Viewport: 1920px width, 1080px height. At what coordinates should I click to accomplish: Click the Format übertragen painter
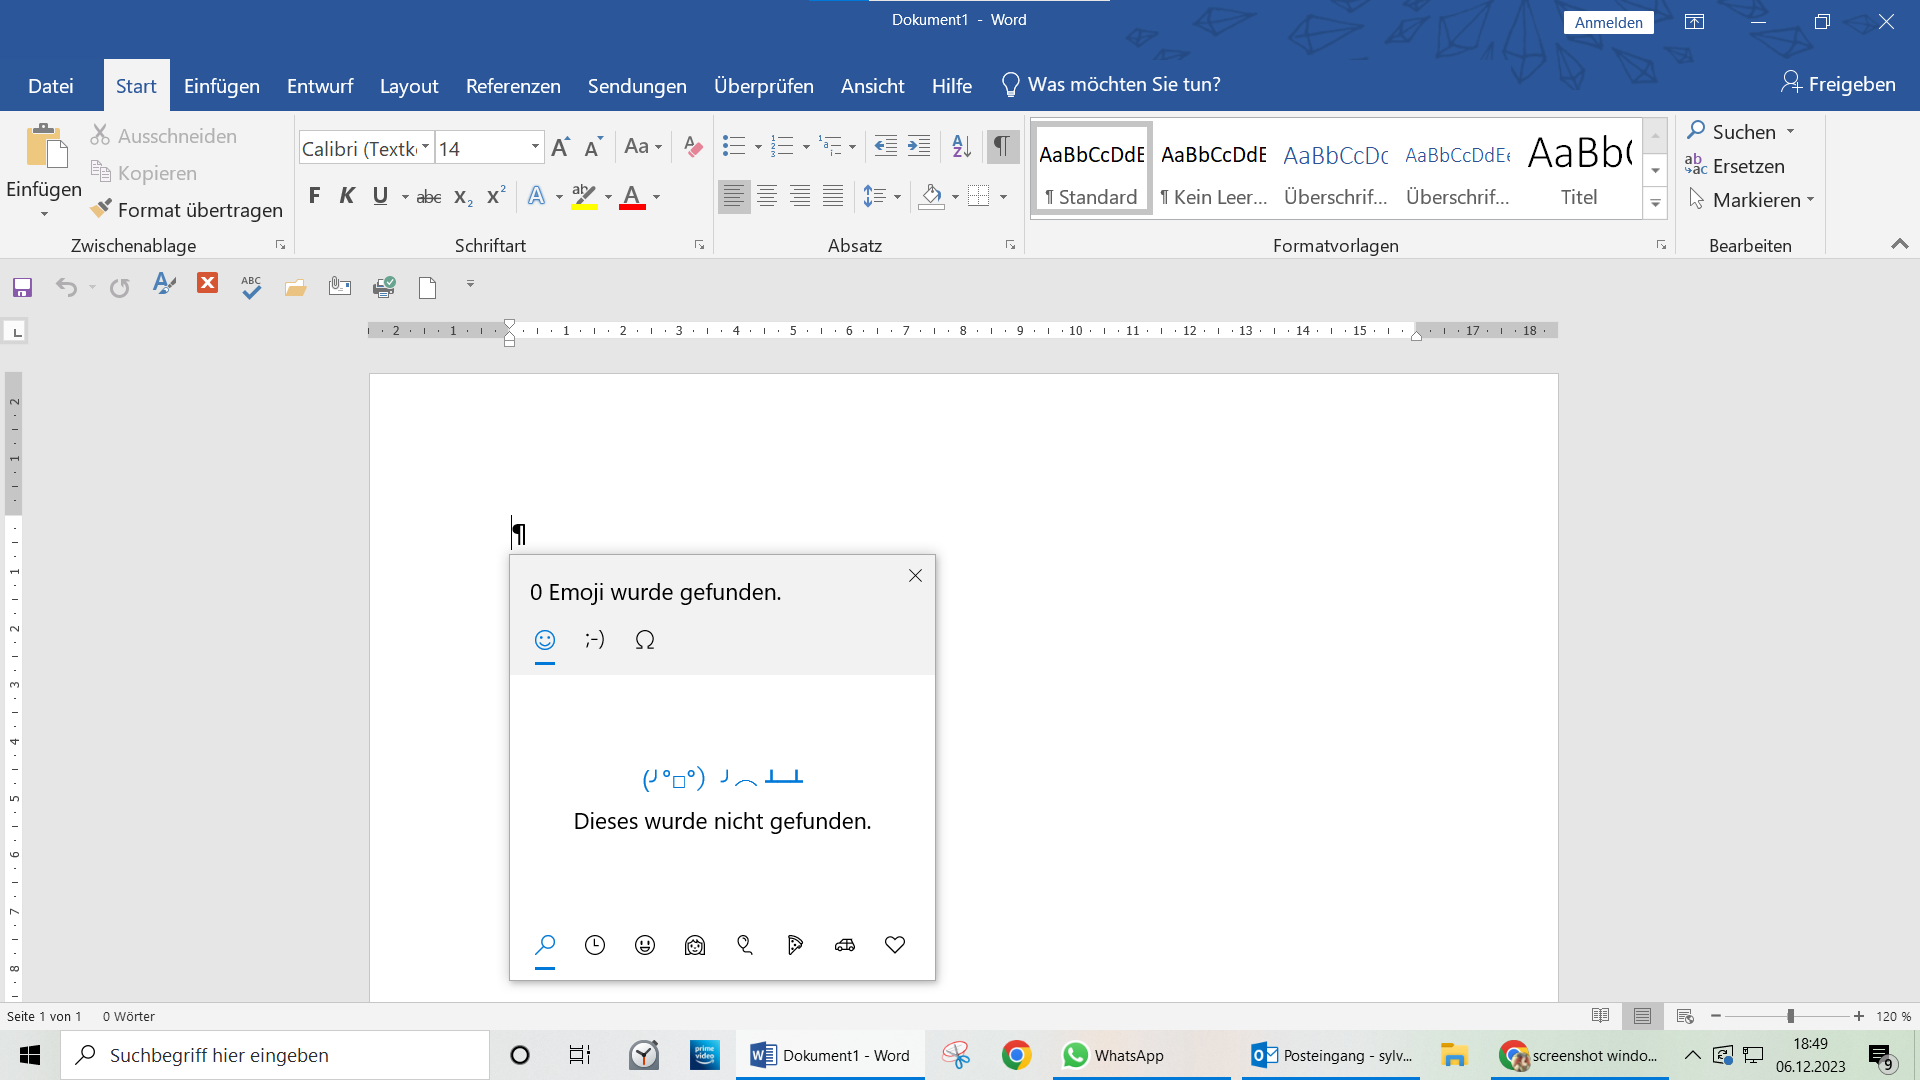[187, 210]
